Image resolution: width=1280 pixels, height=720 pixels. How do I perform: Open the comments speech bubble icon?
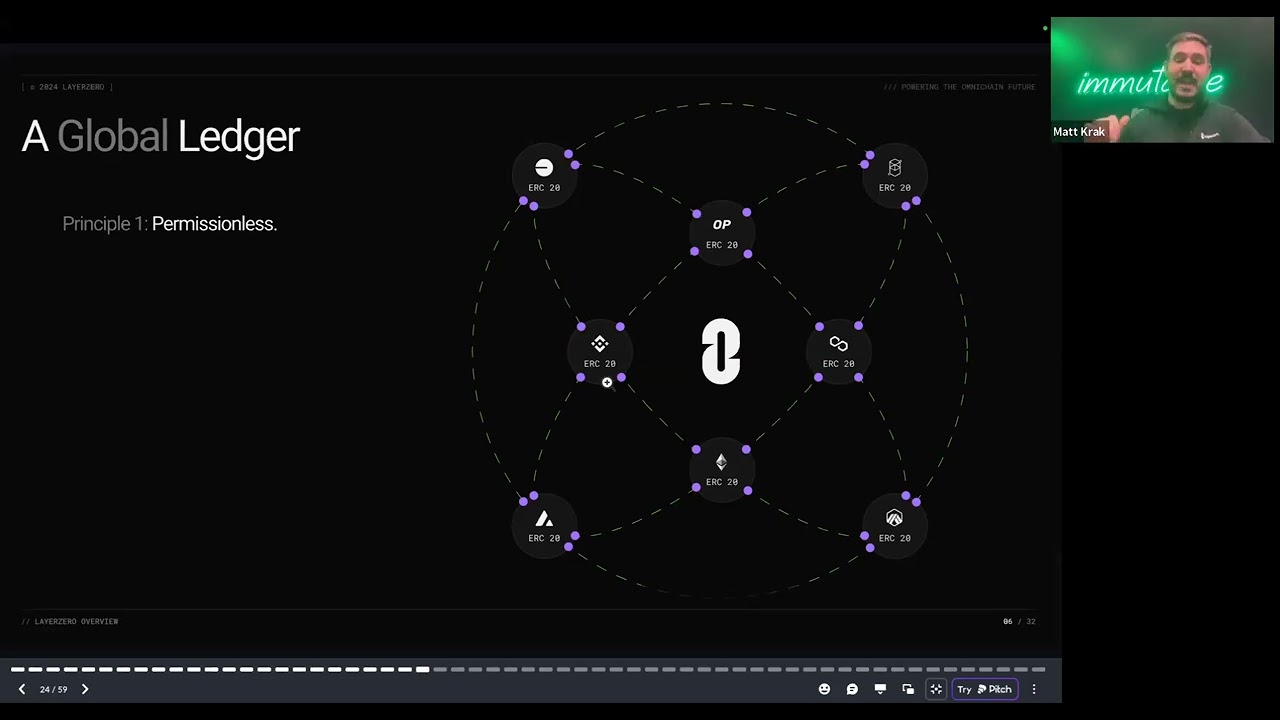click(852, 689)
